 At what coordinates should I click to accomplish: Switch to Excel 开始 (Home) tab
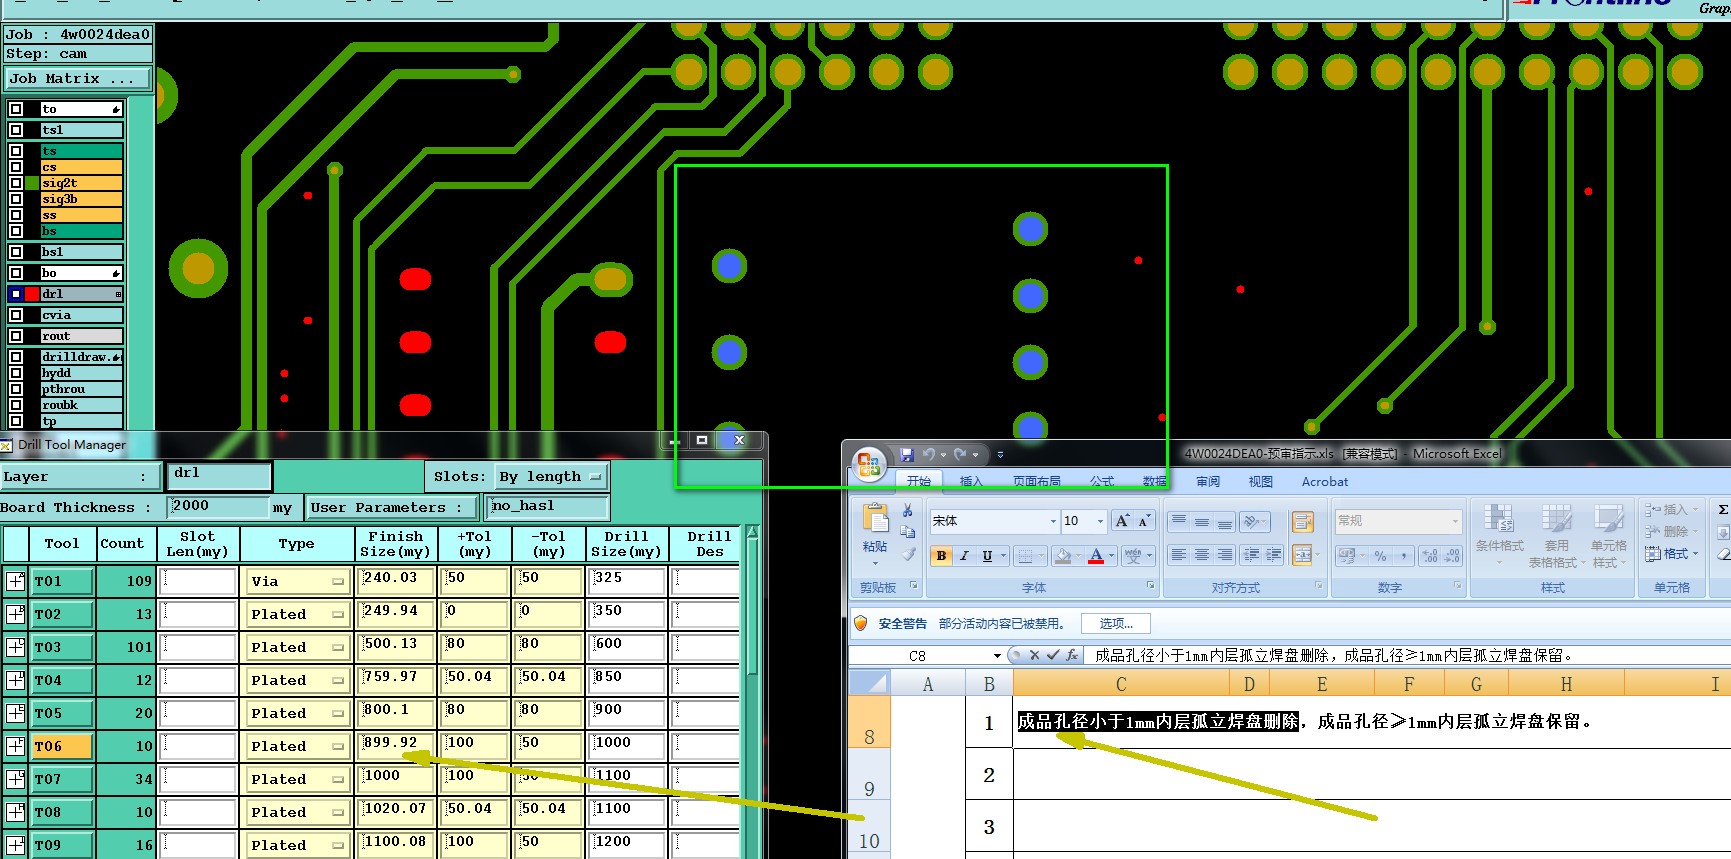pos(918,481)
